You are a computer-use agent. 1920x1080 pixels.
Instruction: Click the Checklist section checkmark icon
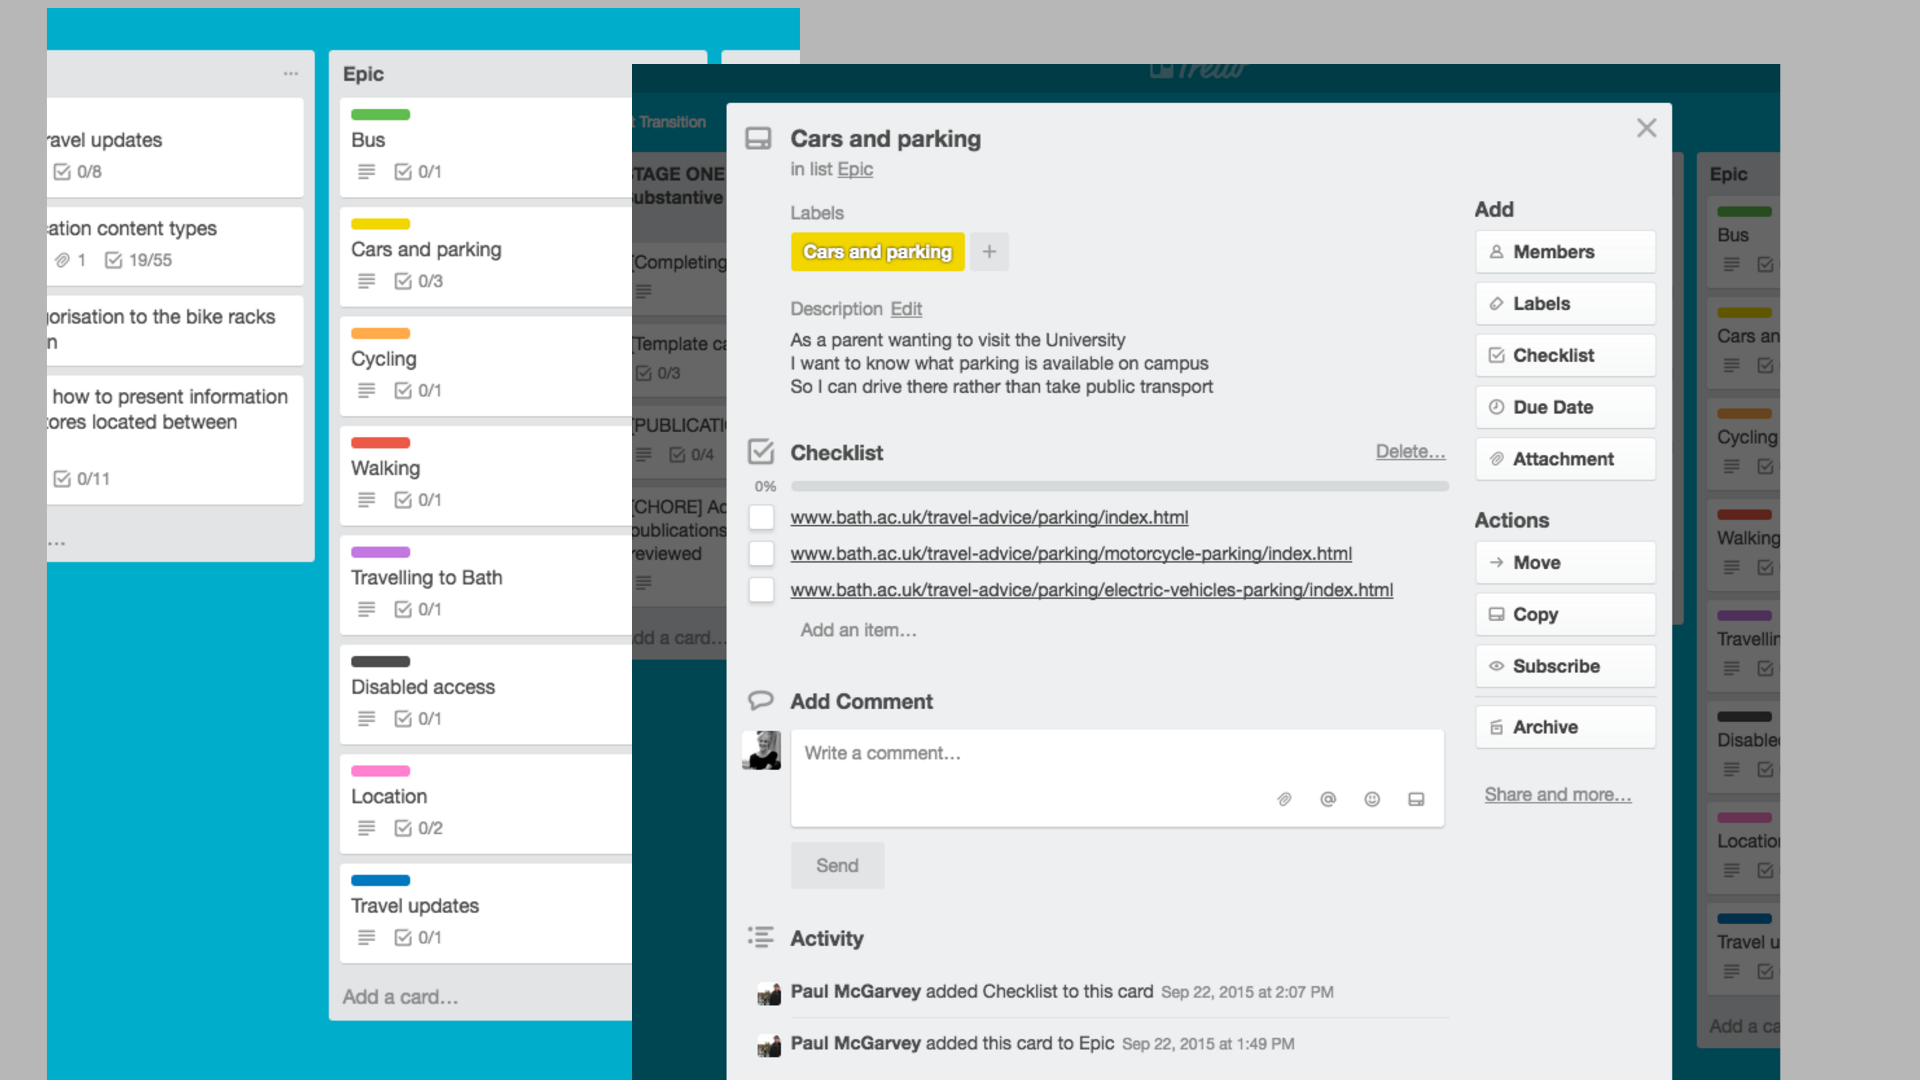[761, 452]
